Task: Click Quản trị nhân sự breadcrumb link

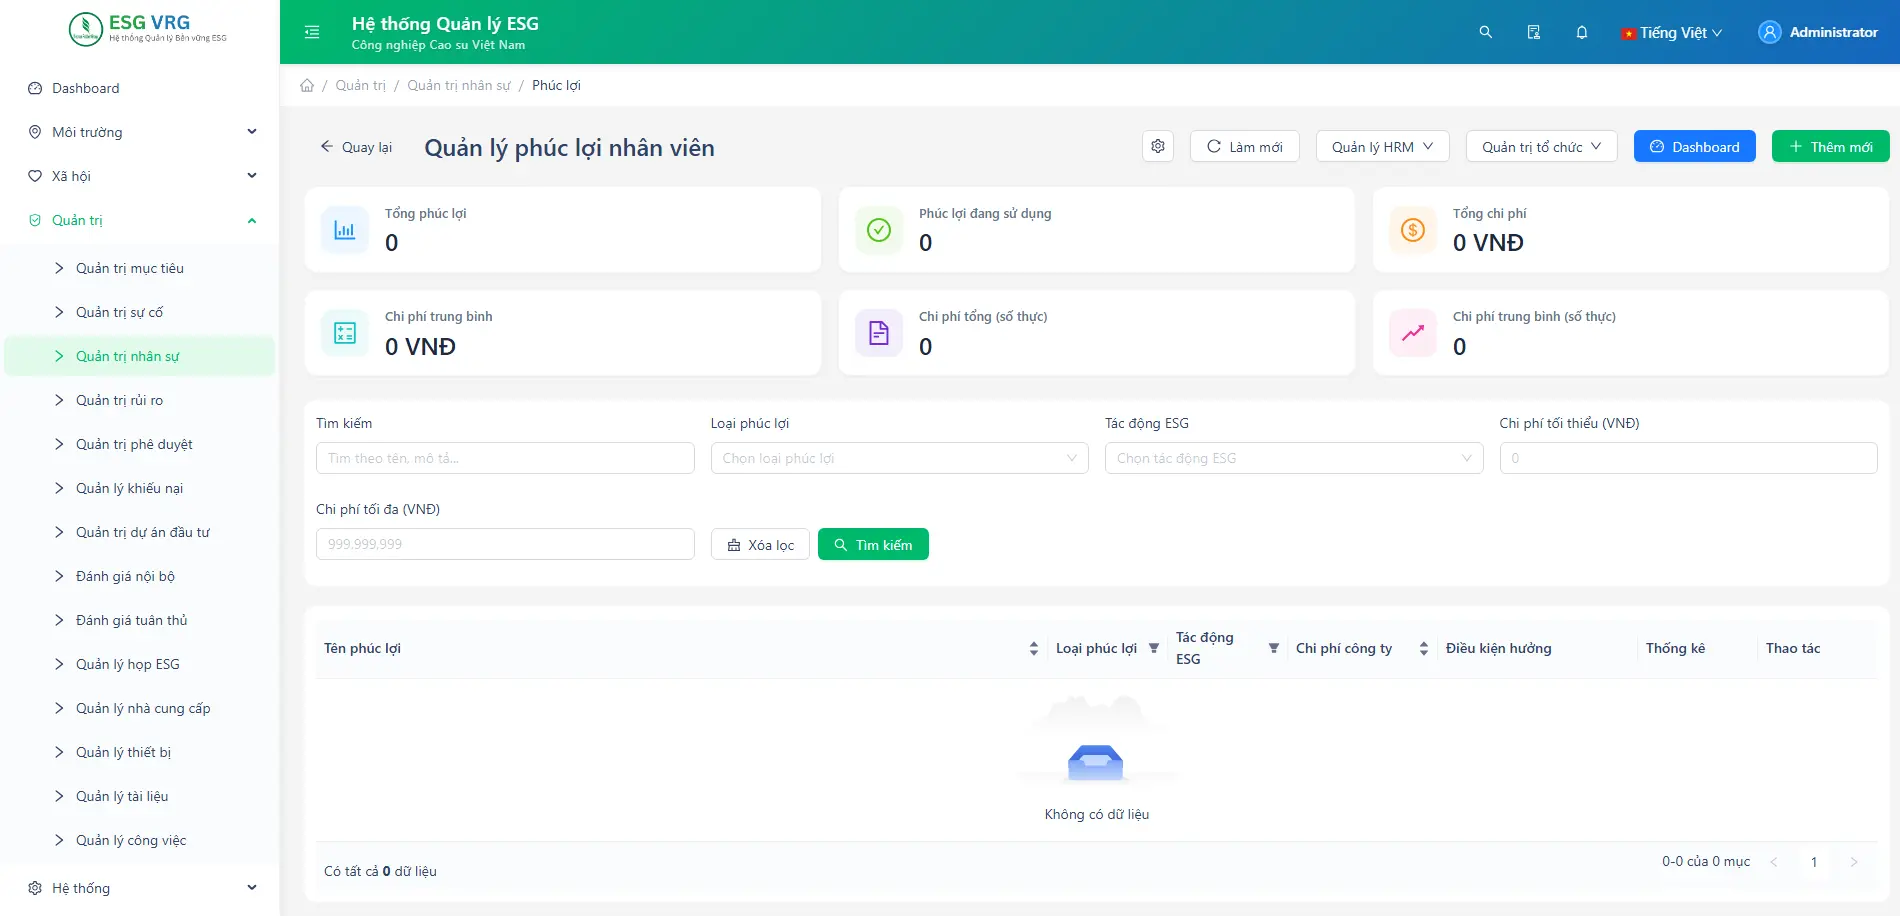Action: click(x=459, y=85)
